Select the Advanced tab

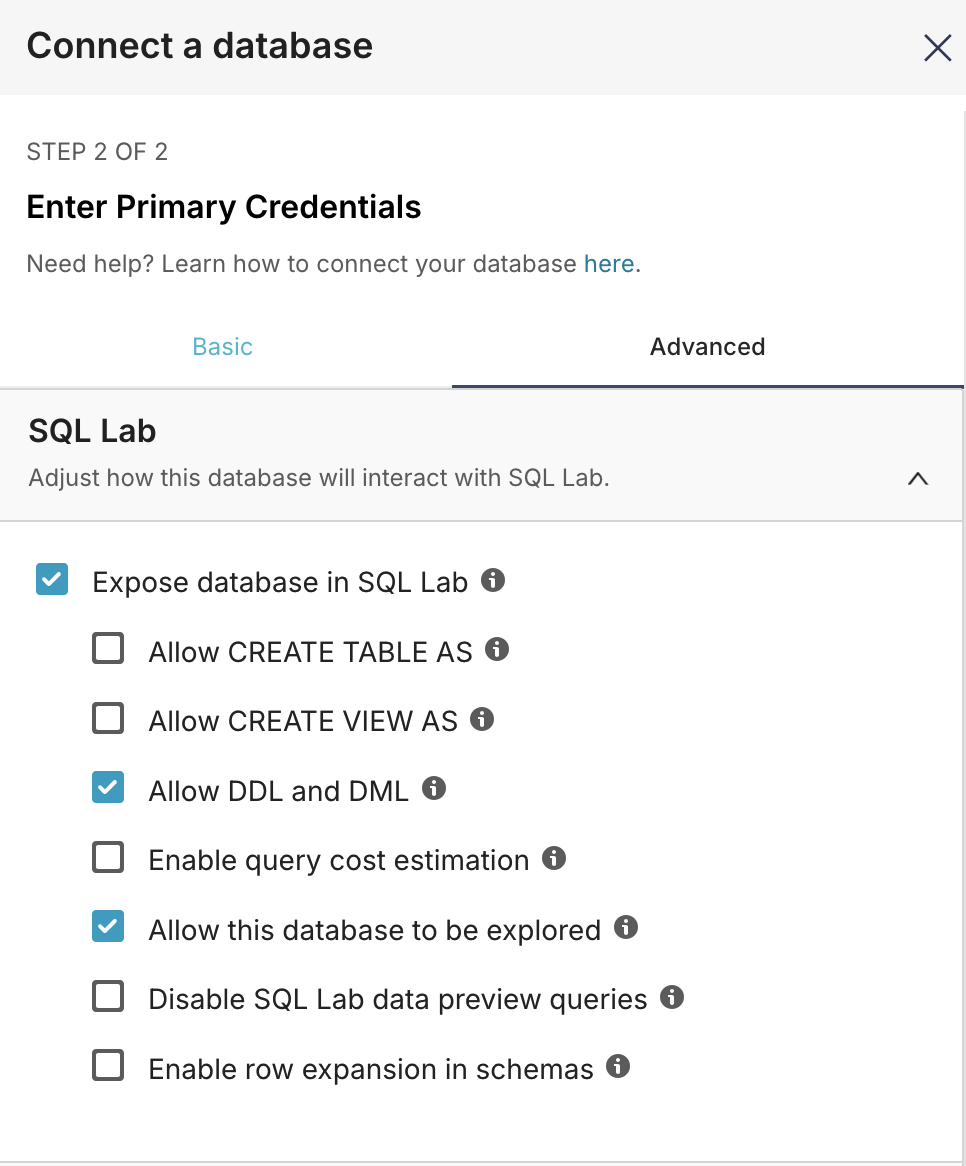(x=707, y=347)
